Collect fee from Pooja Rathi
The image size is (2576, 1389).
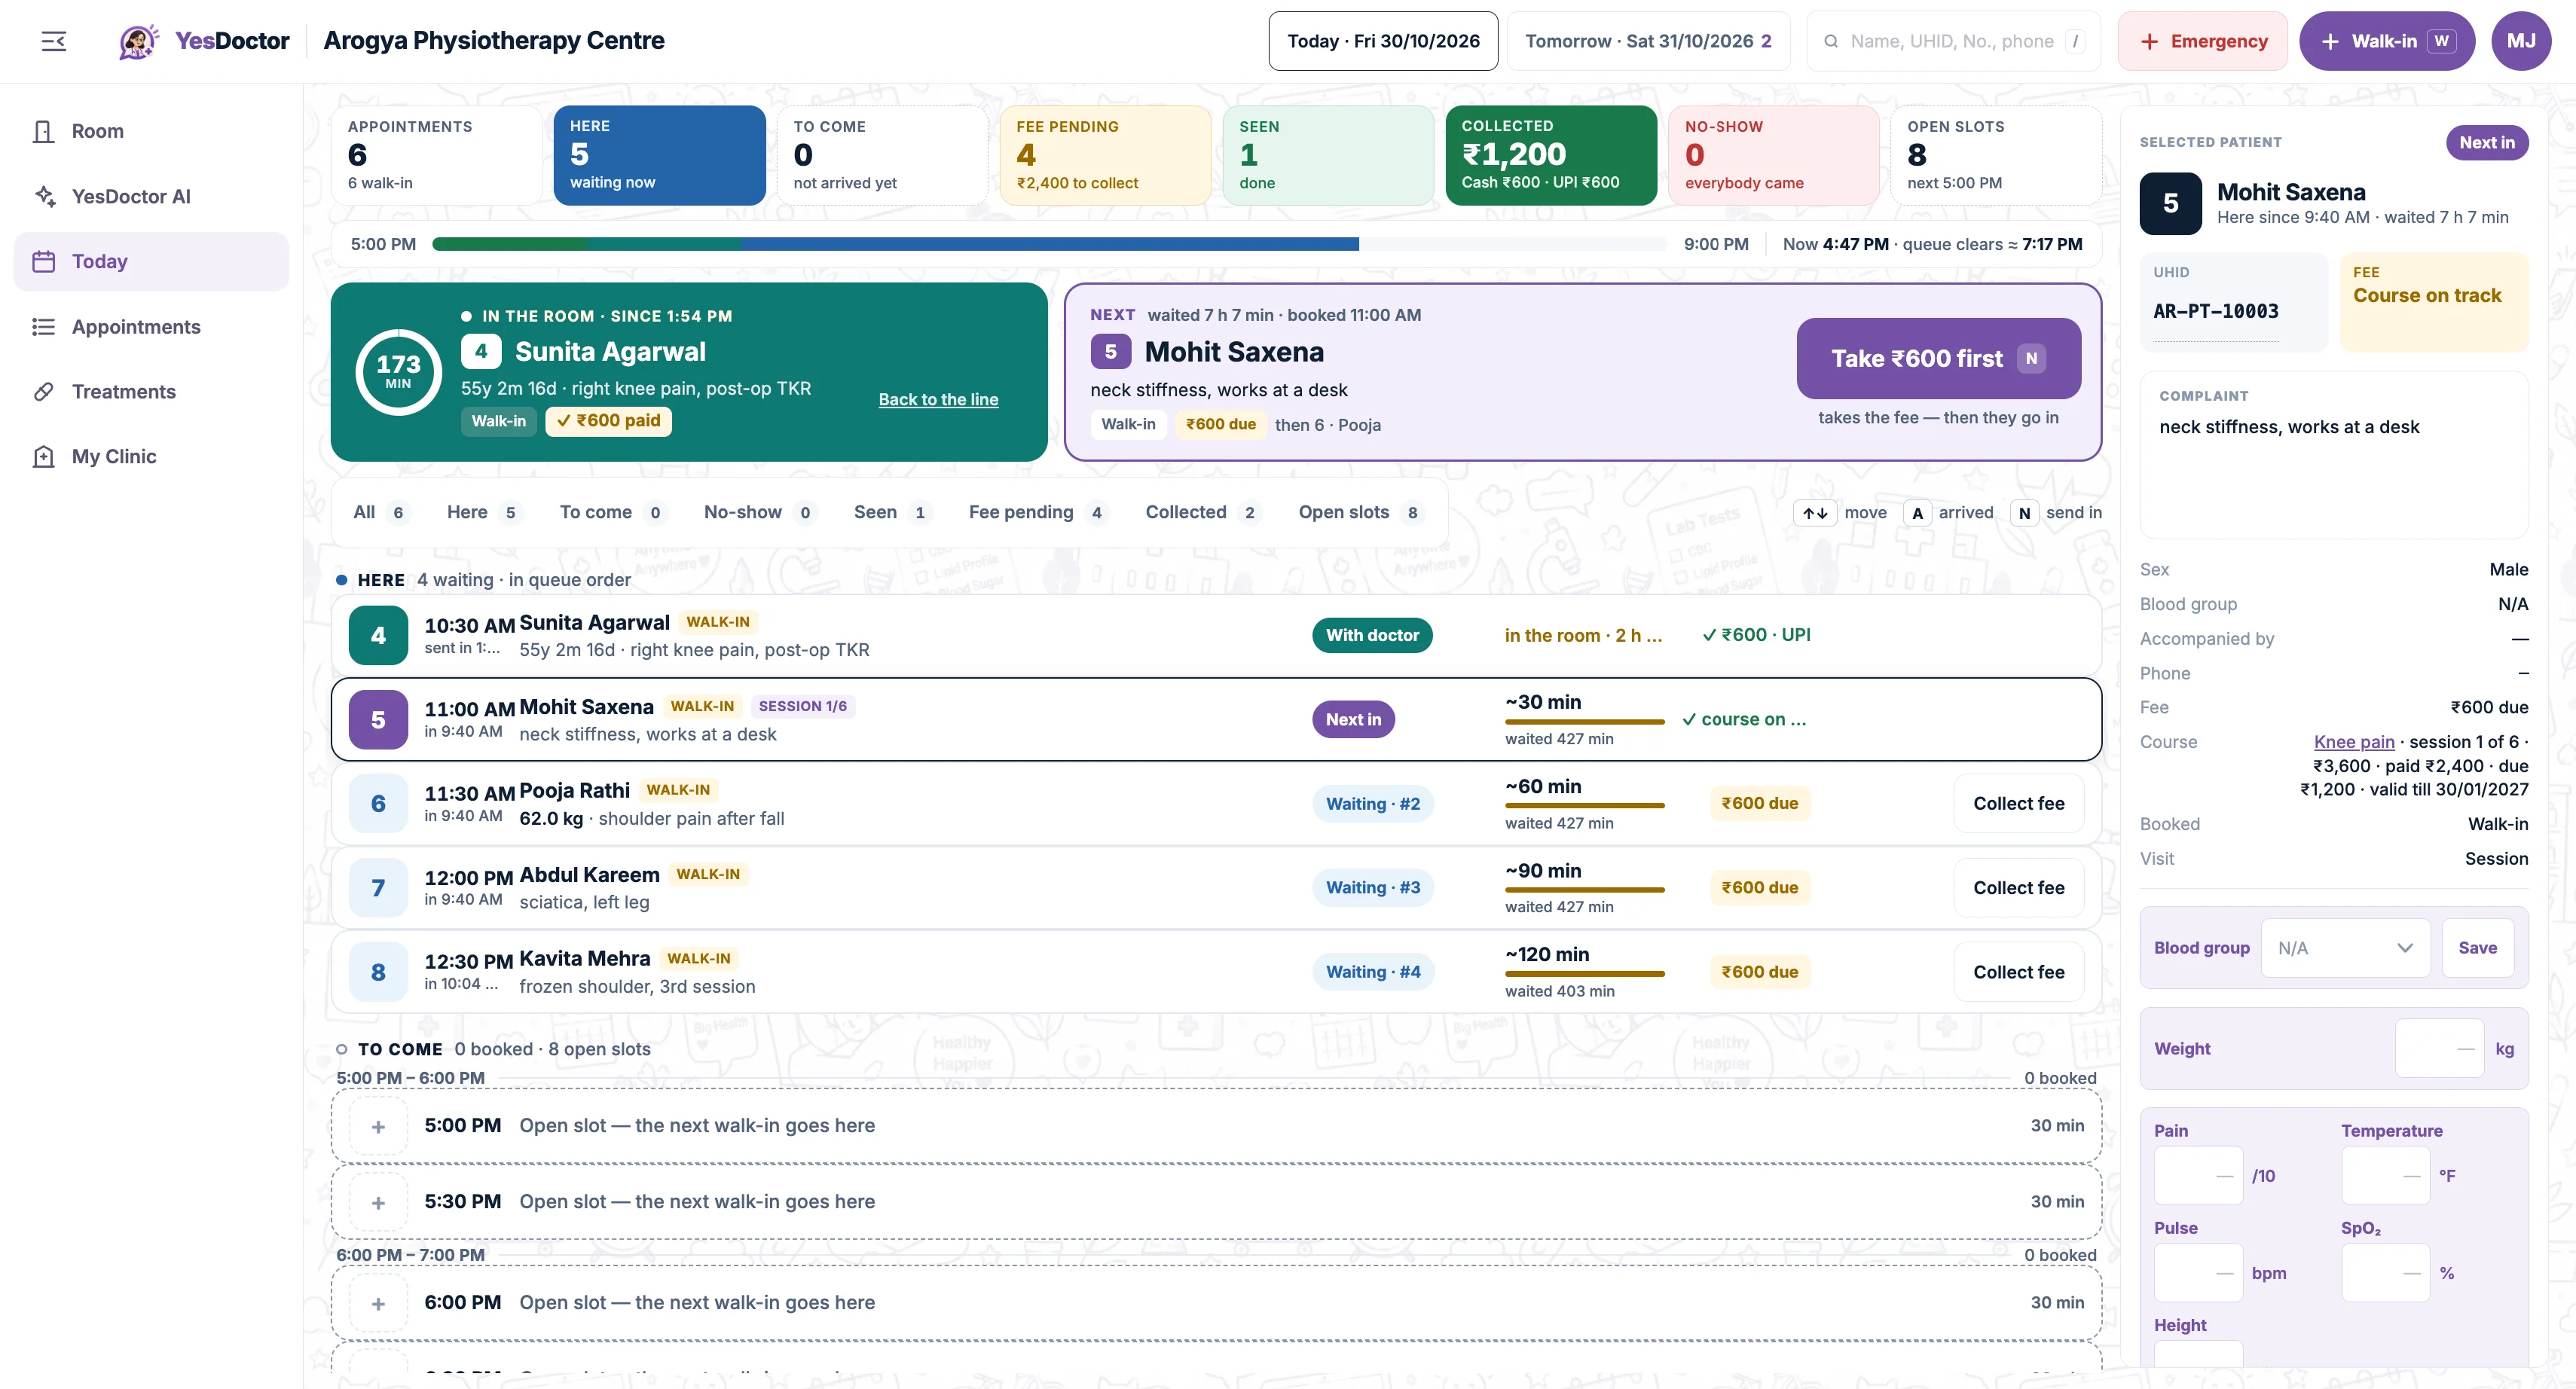pyautogui.click(x=2018, y=803)
